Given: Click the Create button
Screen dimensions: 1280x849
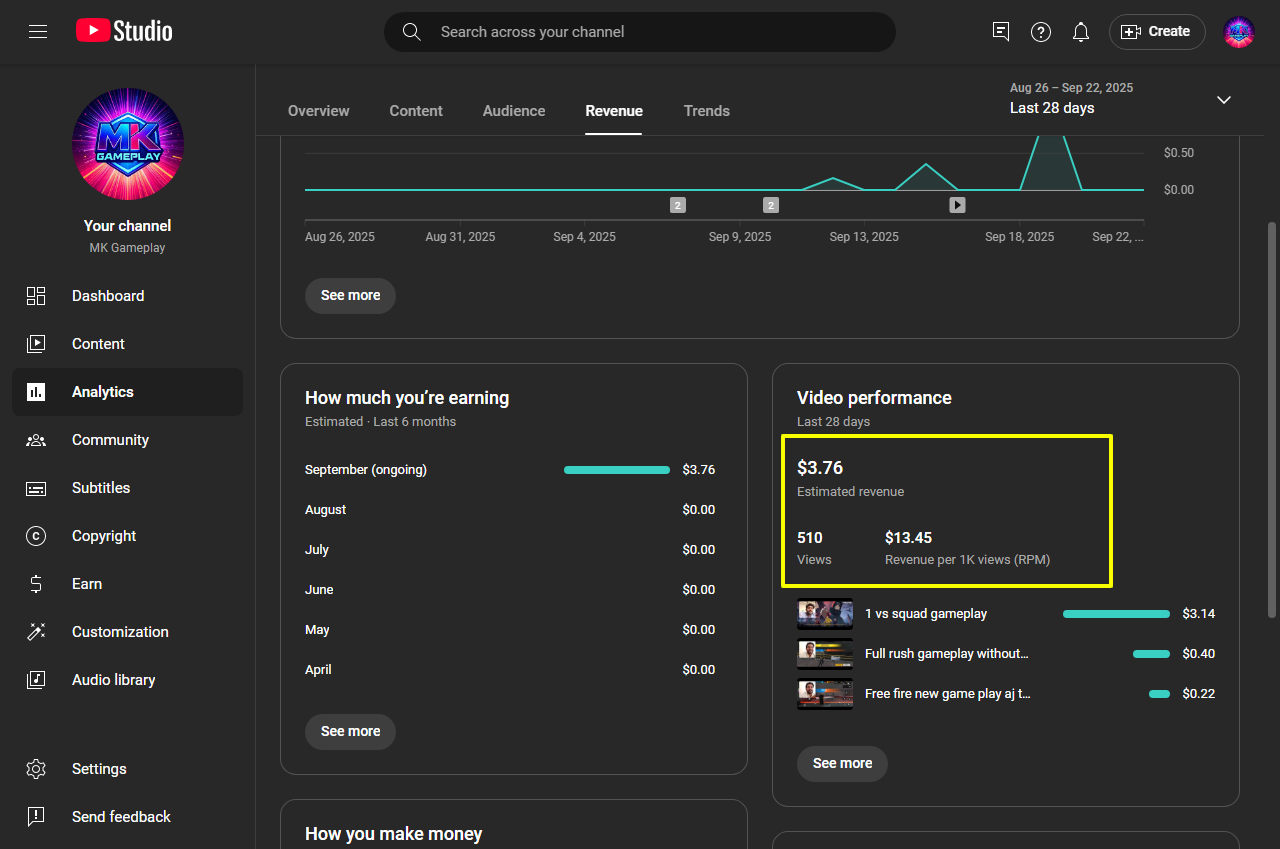Looking at the screenshot, I should point(1157,32).
